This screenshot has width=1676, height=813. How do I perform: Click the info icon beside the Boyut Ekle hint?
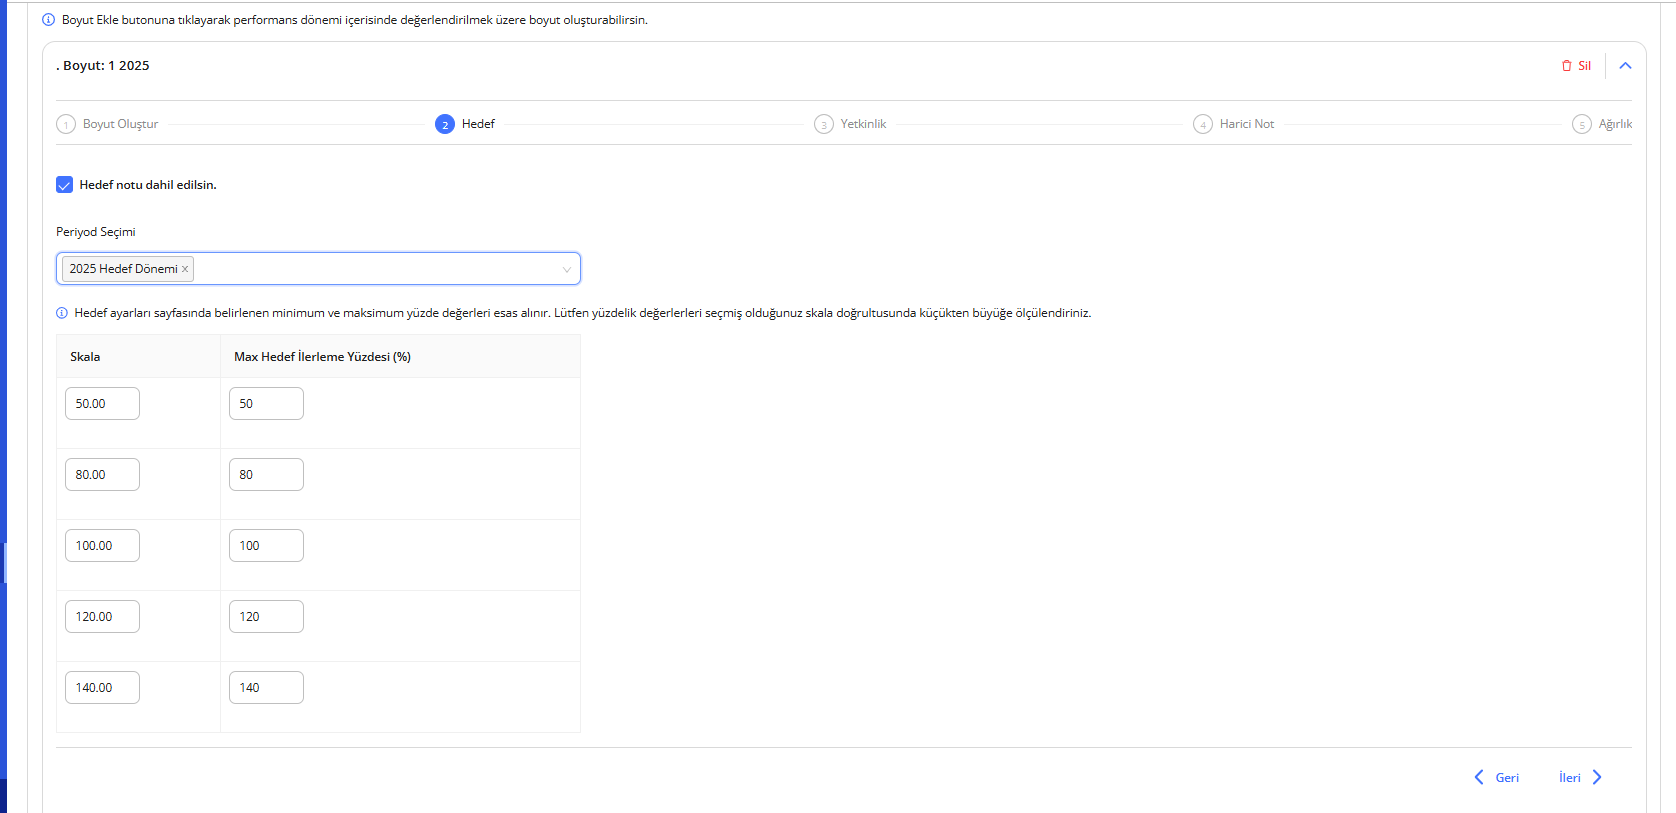tap(48, 20)
